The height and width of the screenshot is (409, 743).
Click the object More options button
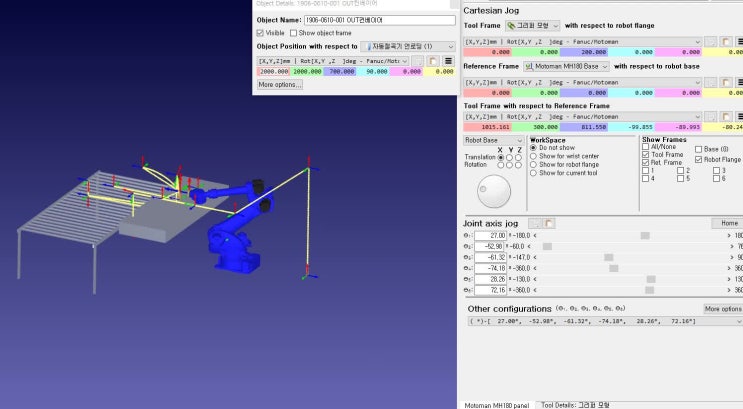coord(280,84)
